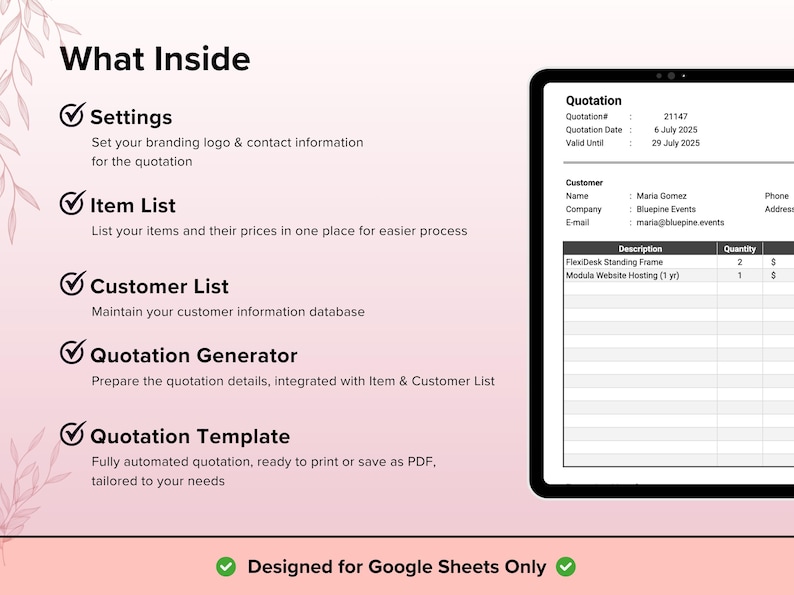Click the 'Quantity' column header
This screenshot has width=794, height=595.
point(739,249)
